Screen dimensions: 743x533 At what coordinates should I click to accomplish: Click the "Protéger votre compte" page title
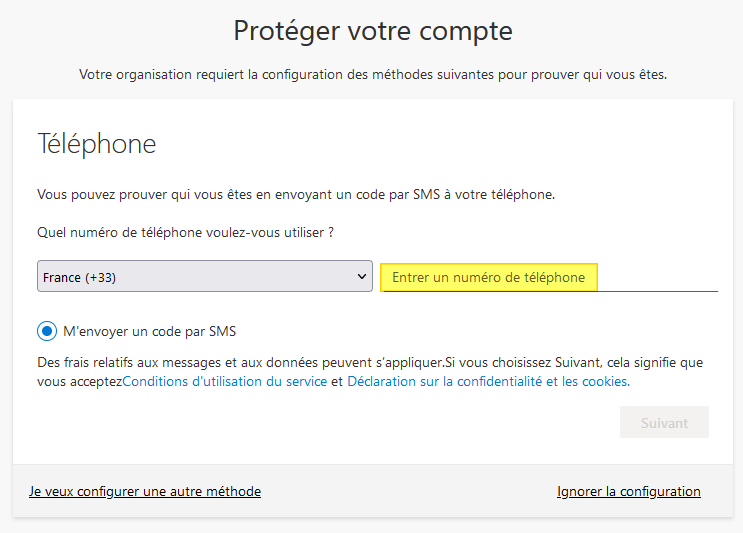(x=372, y=31)
